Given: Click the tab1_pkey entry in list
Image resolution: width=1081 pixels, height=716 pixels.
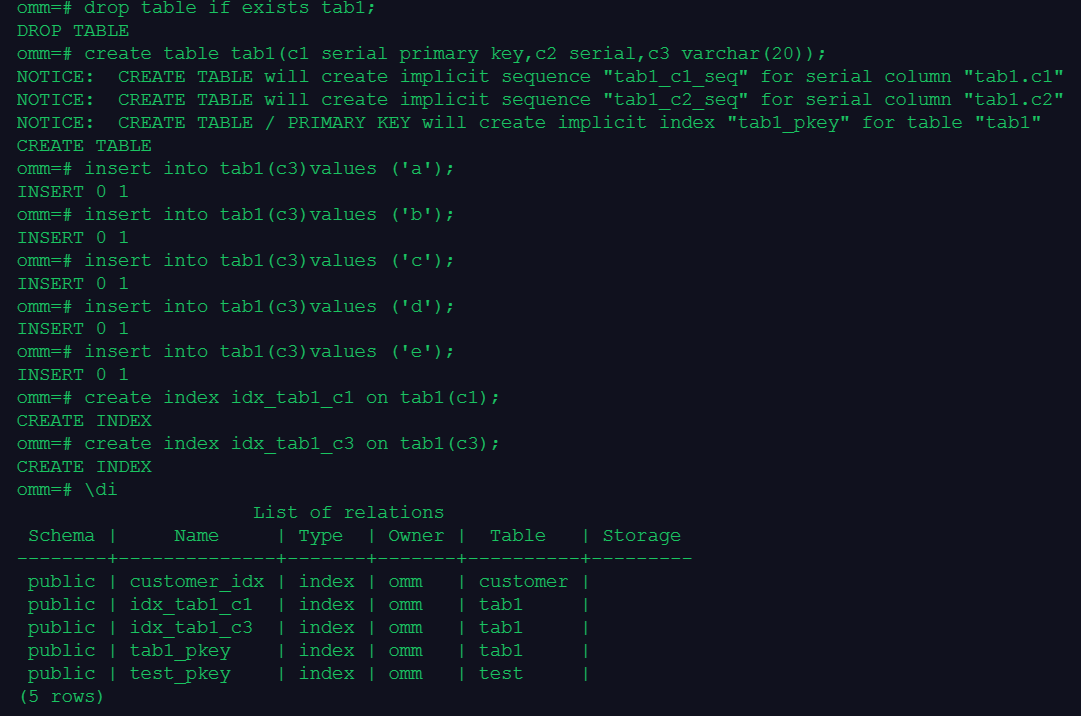Looking at the screenshot, I should pyautogui.click(x=180, y=651).
